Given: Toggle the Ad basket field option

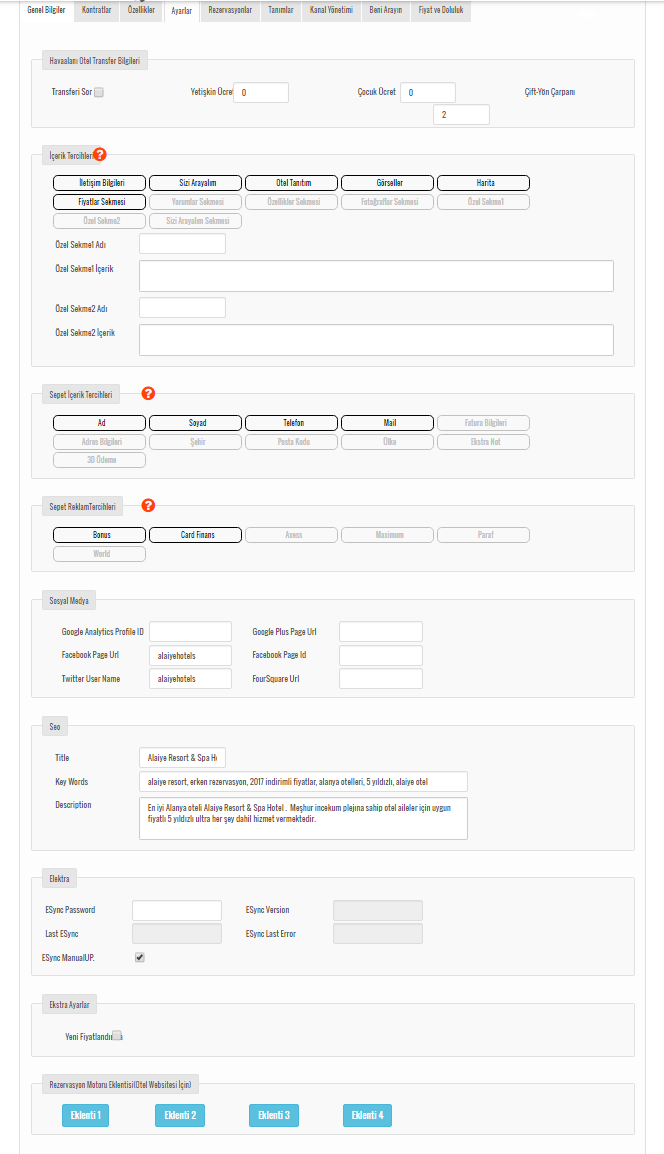Looking at the screenshot, I should point(99,423).
